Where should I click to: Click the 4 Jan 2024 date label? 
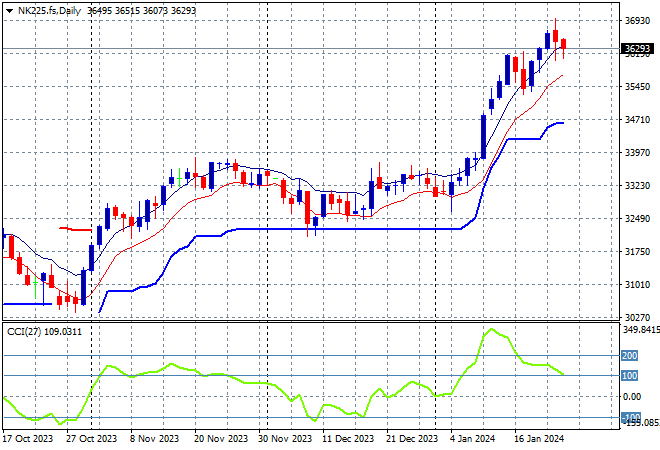(x=472, y=439)
